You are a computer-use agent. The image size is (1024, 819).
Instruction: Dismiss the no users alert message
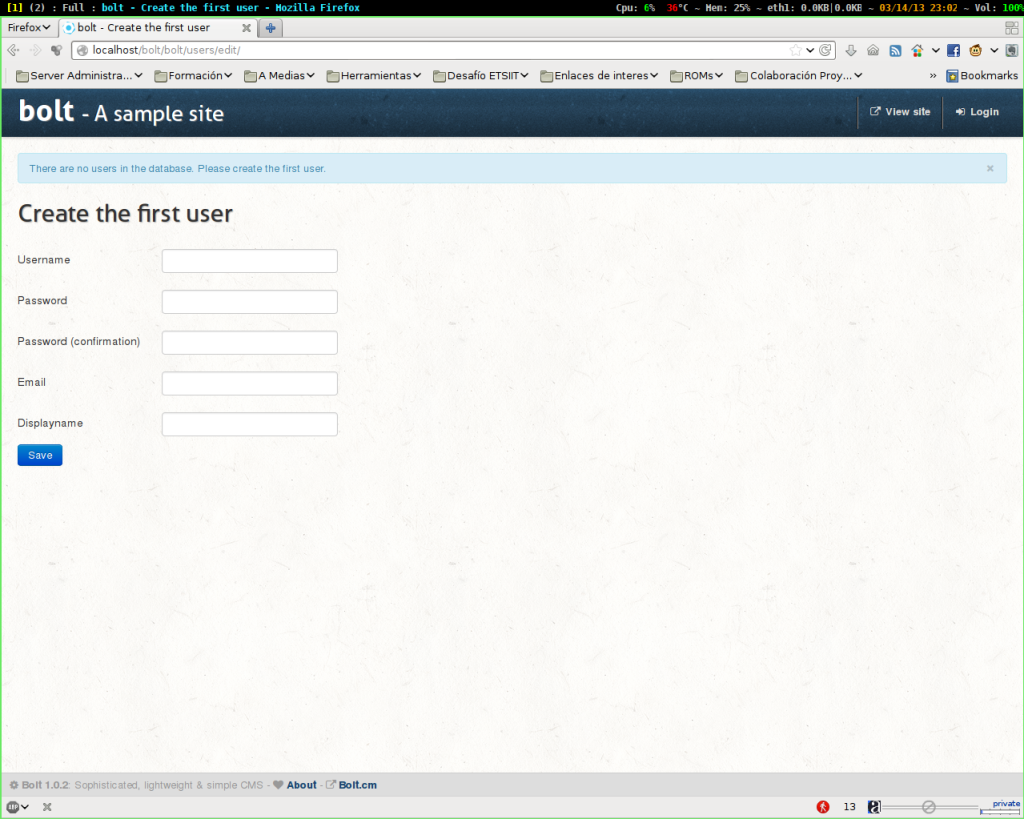tap(990, 169)
